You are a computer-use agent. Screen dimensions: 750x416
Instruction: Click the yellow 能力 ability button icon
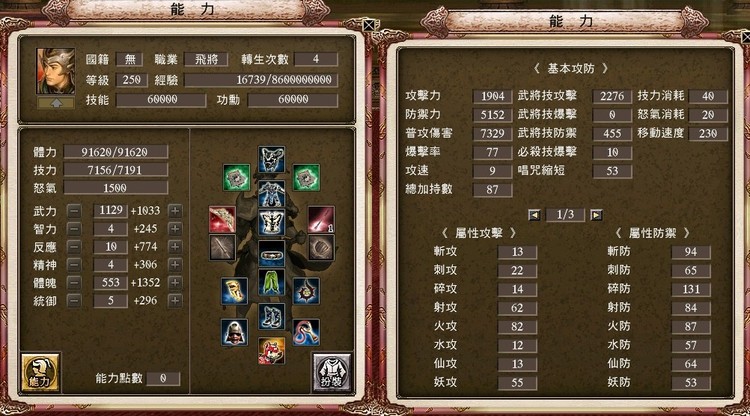click(40, 372)
